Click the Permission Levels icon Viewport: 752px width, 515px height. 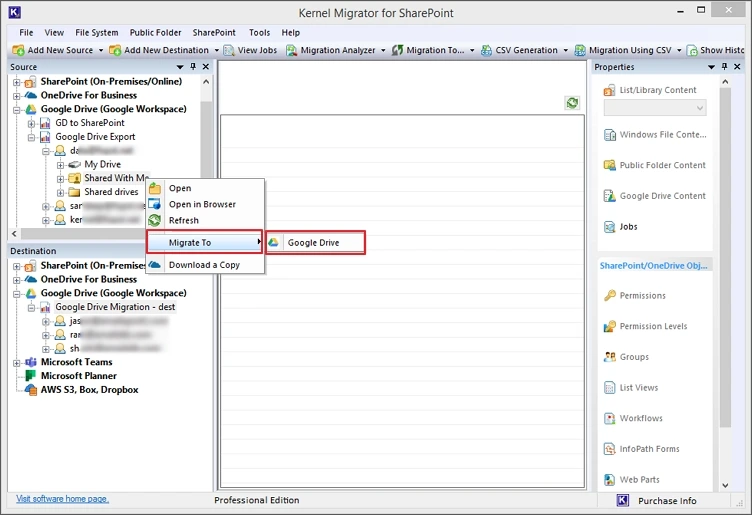[609, 327]
